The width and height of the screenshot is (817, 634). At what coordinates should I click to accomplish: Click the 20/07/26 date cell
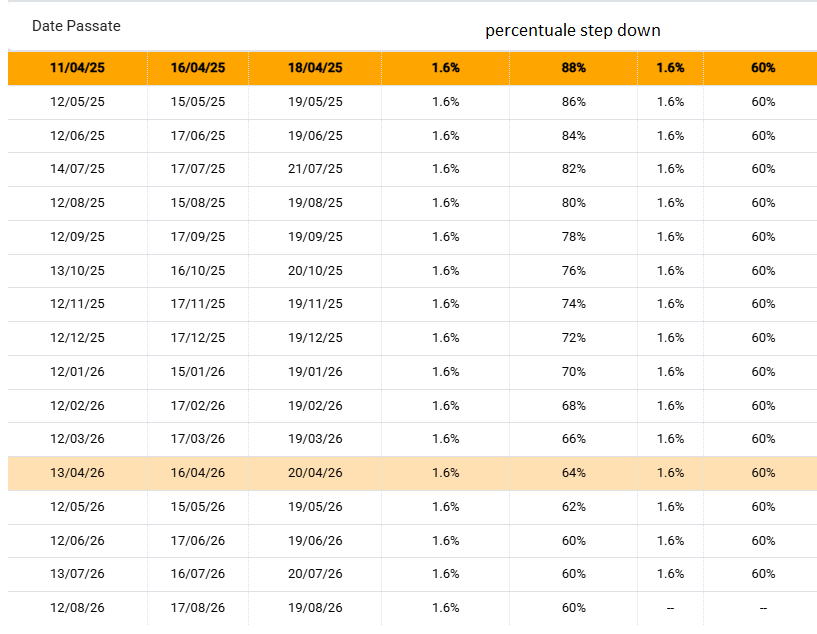315,574
